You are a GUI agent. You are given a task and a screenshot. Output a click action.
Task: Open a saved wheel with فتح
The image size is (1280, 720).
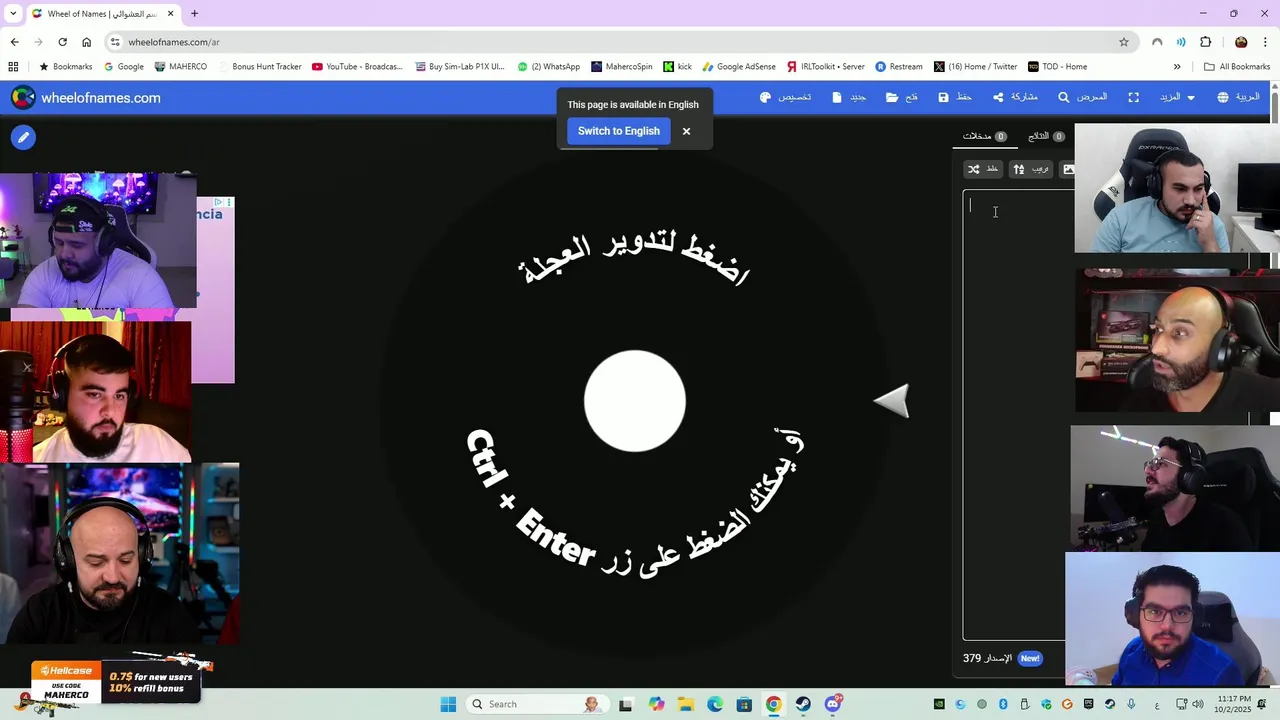pyautogui.click(x=902, y=97)
